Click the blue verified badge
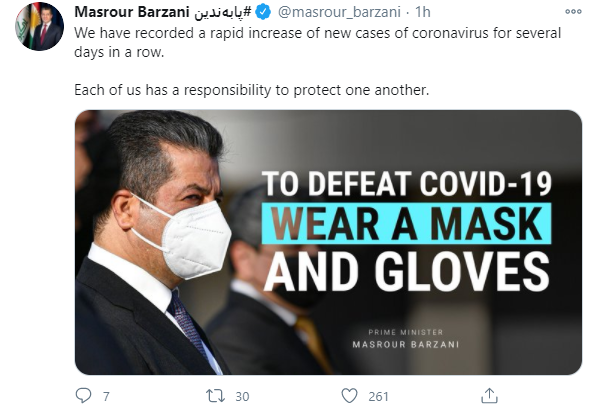 [263, 12]
